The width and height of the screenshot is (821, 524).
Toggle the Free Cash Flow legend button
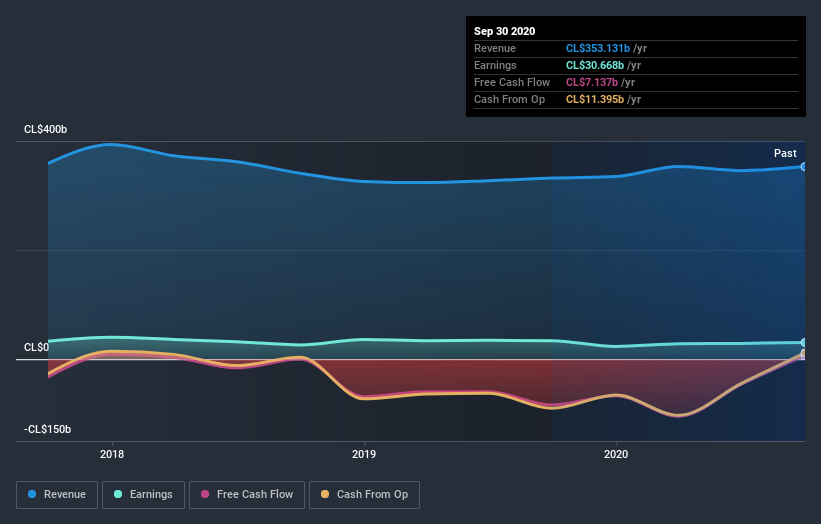click(x=247, y=495)
